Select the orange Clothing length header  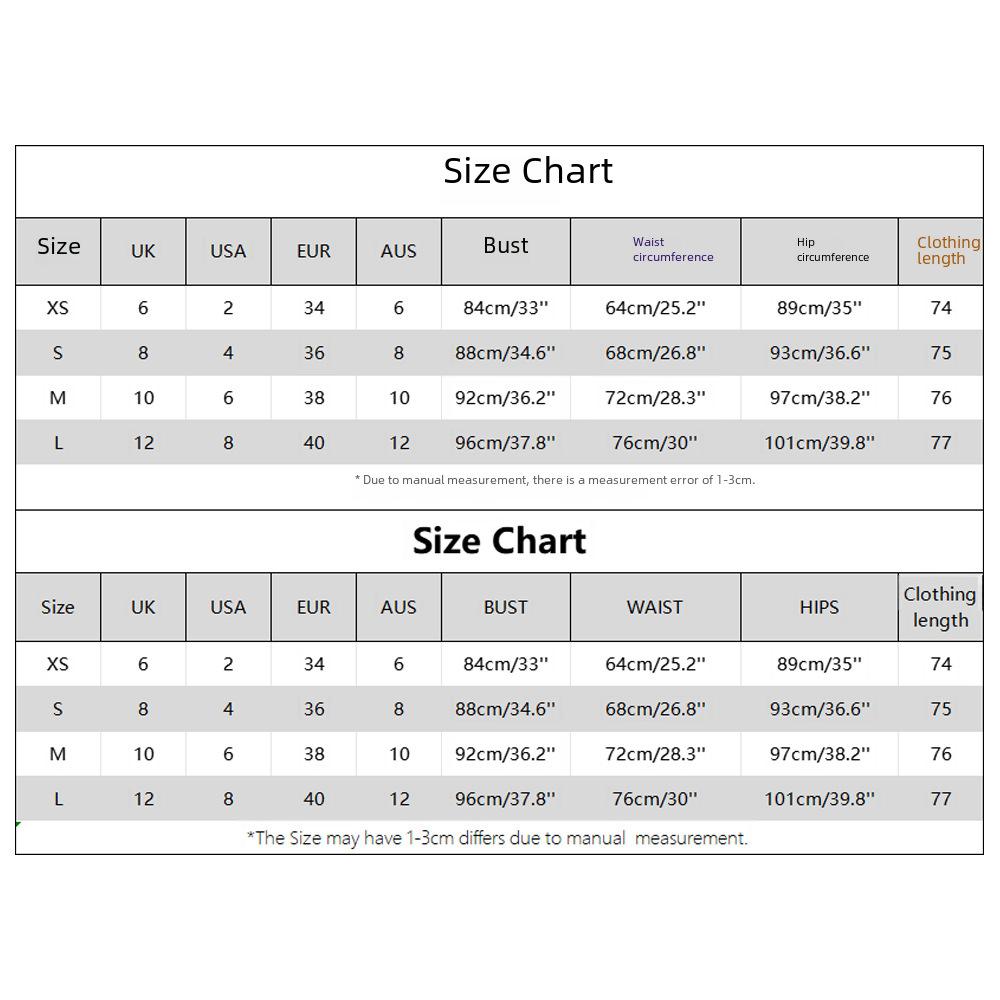[x=948, y=251]
